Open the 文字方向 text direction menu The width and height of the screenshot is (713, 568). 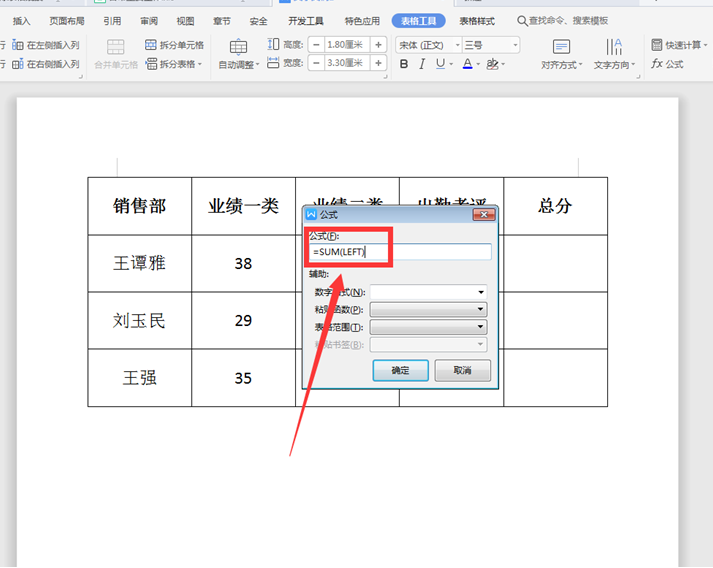[614, 54]
